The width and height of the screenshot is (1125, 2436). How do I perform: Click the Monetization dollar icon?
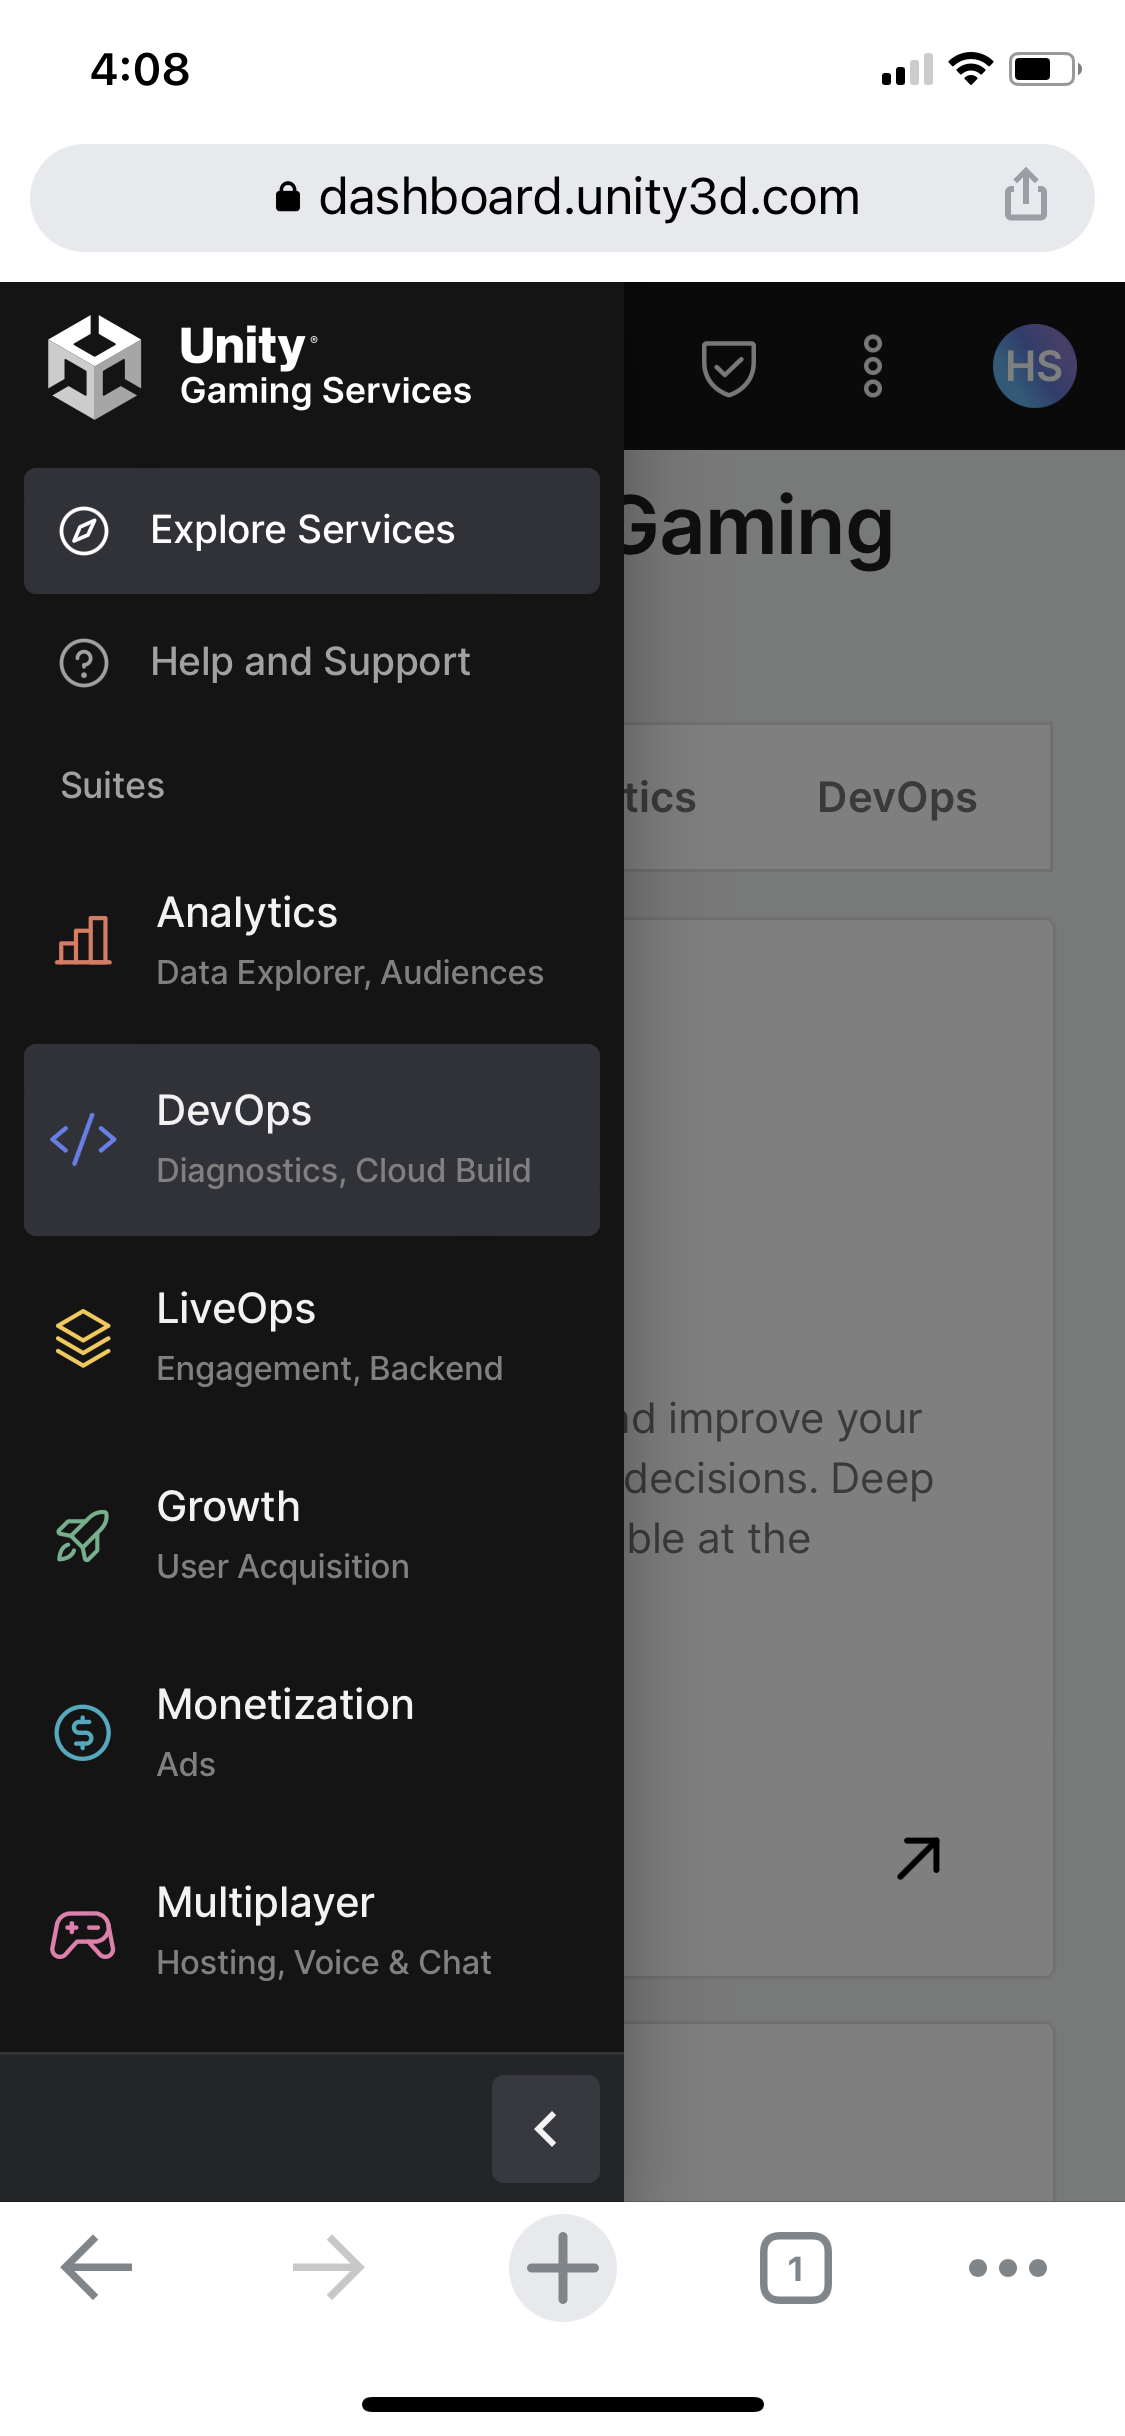tap(84, 1733)
